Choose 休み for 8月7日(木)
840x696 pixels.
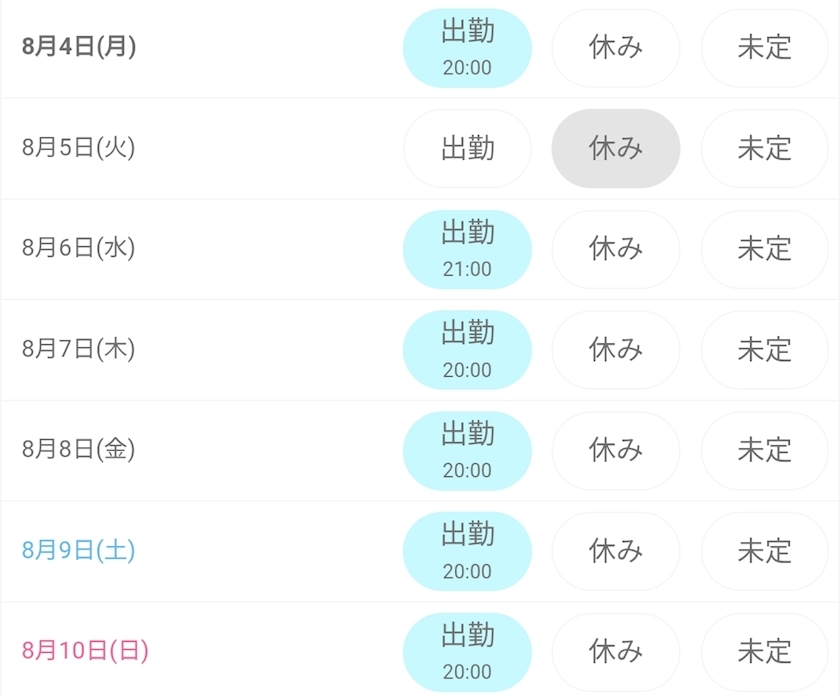tap(616, 350)
